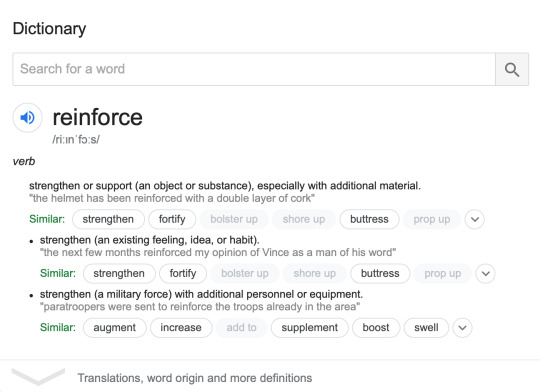
Task: Choose 'bolster up' in the first similar row
Action: coord(234,219)
